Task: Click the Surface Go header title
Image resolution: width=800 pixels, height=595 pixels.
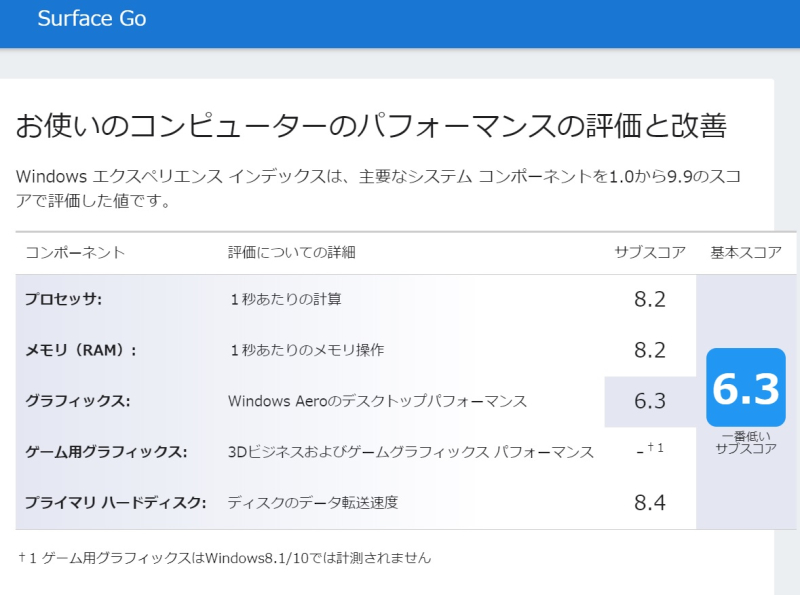Action: pos(92,18)
